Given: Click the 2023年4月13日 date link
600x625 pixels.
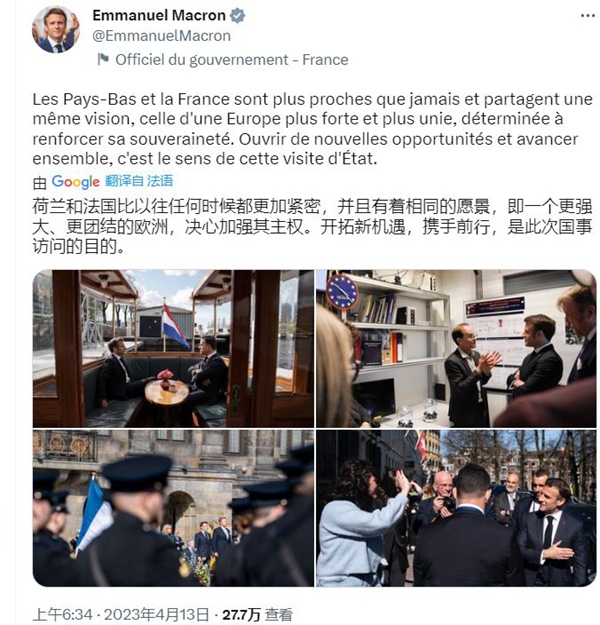Looking at the screenshot, I should pos(157,614).
